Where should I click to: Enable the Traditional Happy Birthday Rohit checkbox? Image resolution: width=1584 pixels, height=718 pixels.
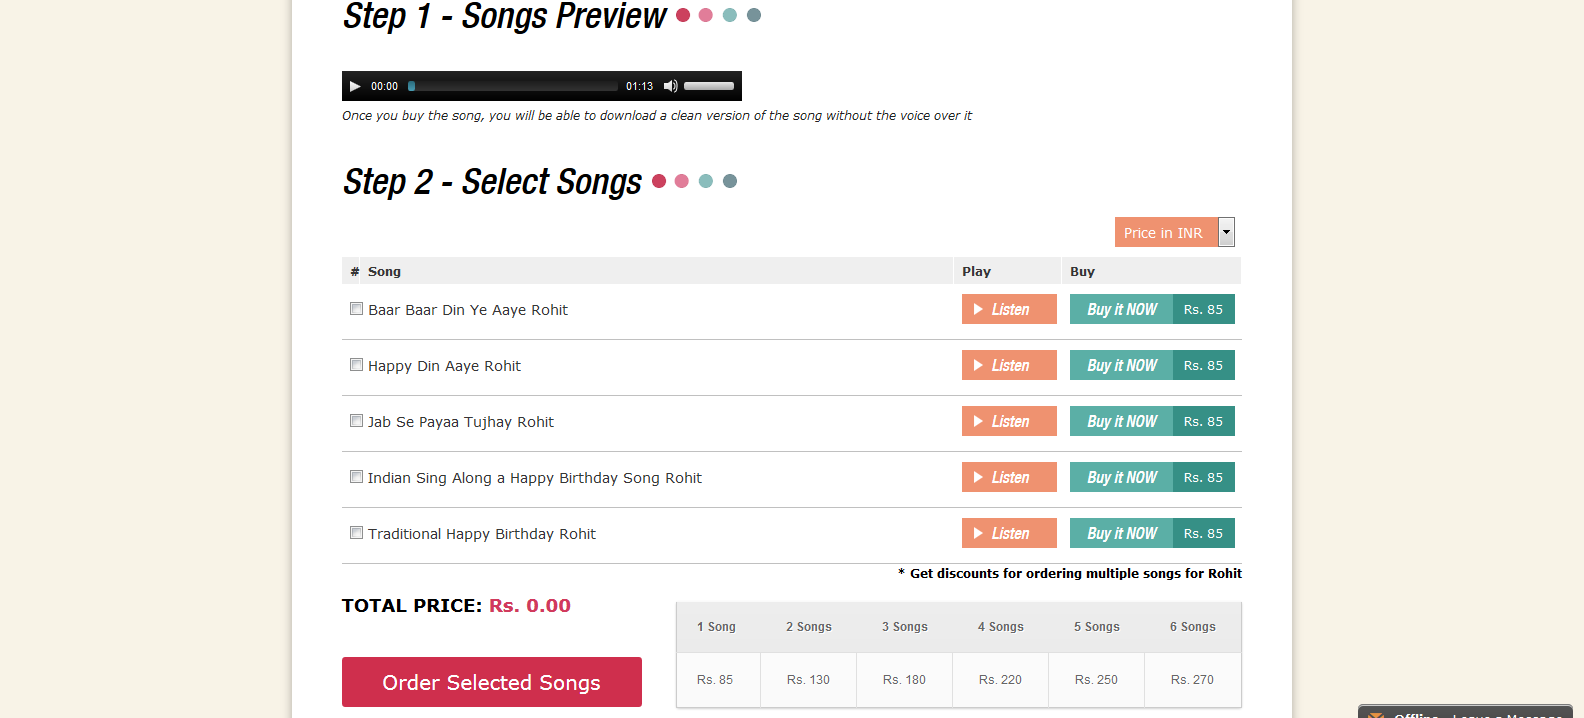click(356, 533)
